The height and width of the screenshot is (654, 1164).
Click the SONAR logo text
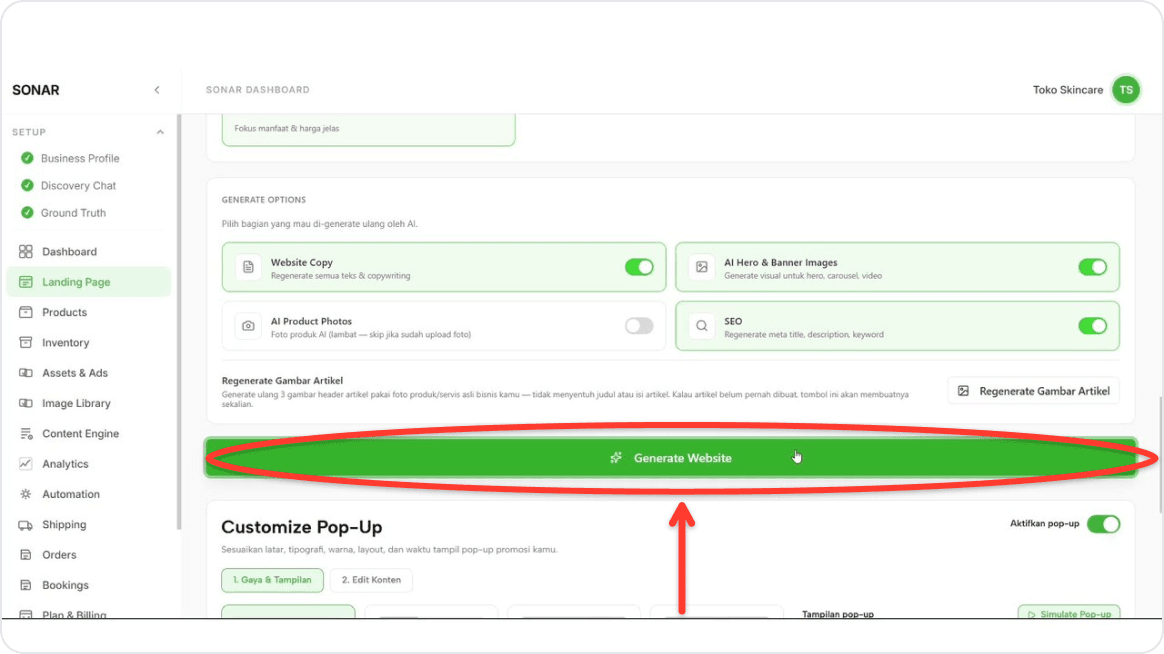36,90
